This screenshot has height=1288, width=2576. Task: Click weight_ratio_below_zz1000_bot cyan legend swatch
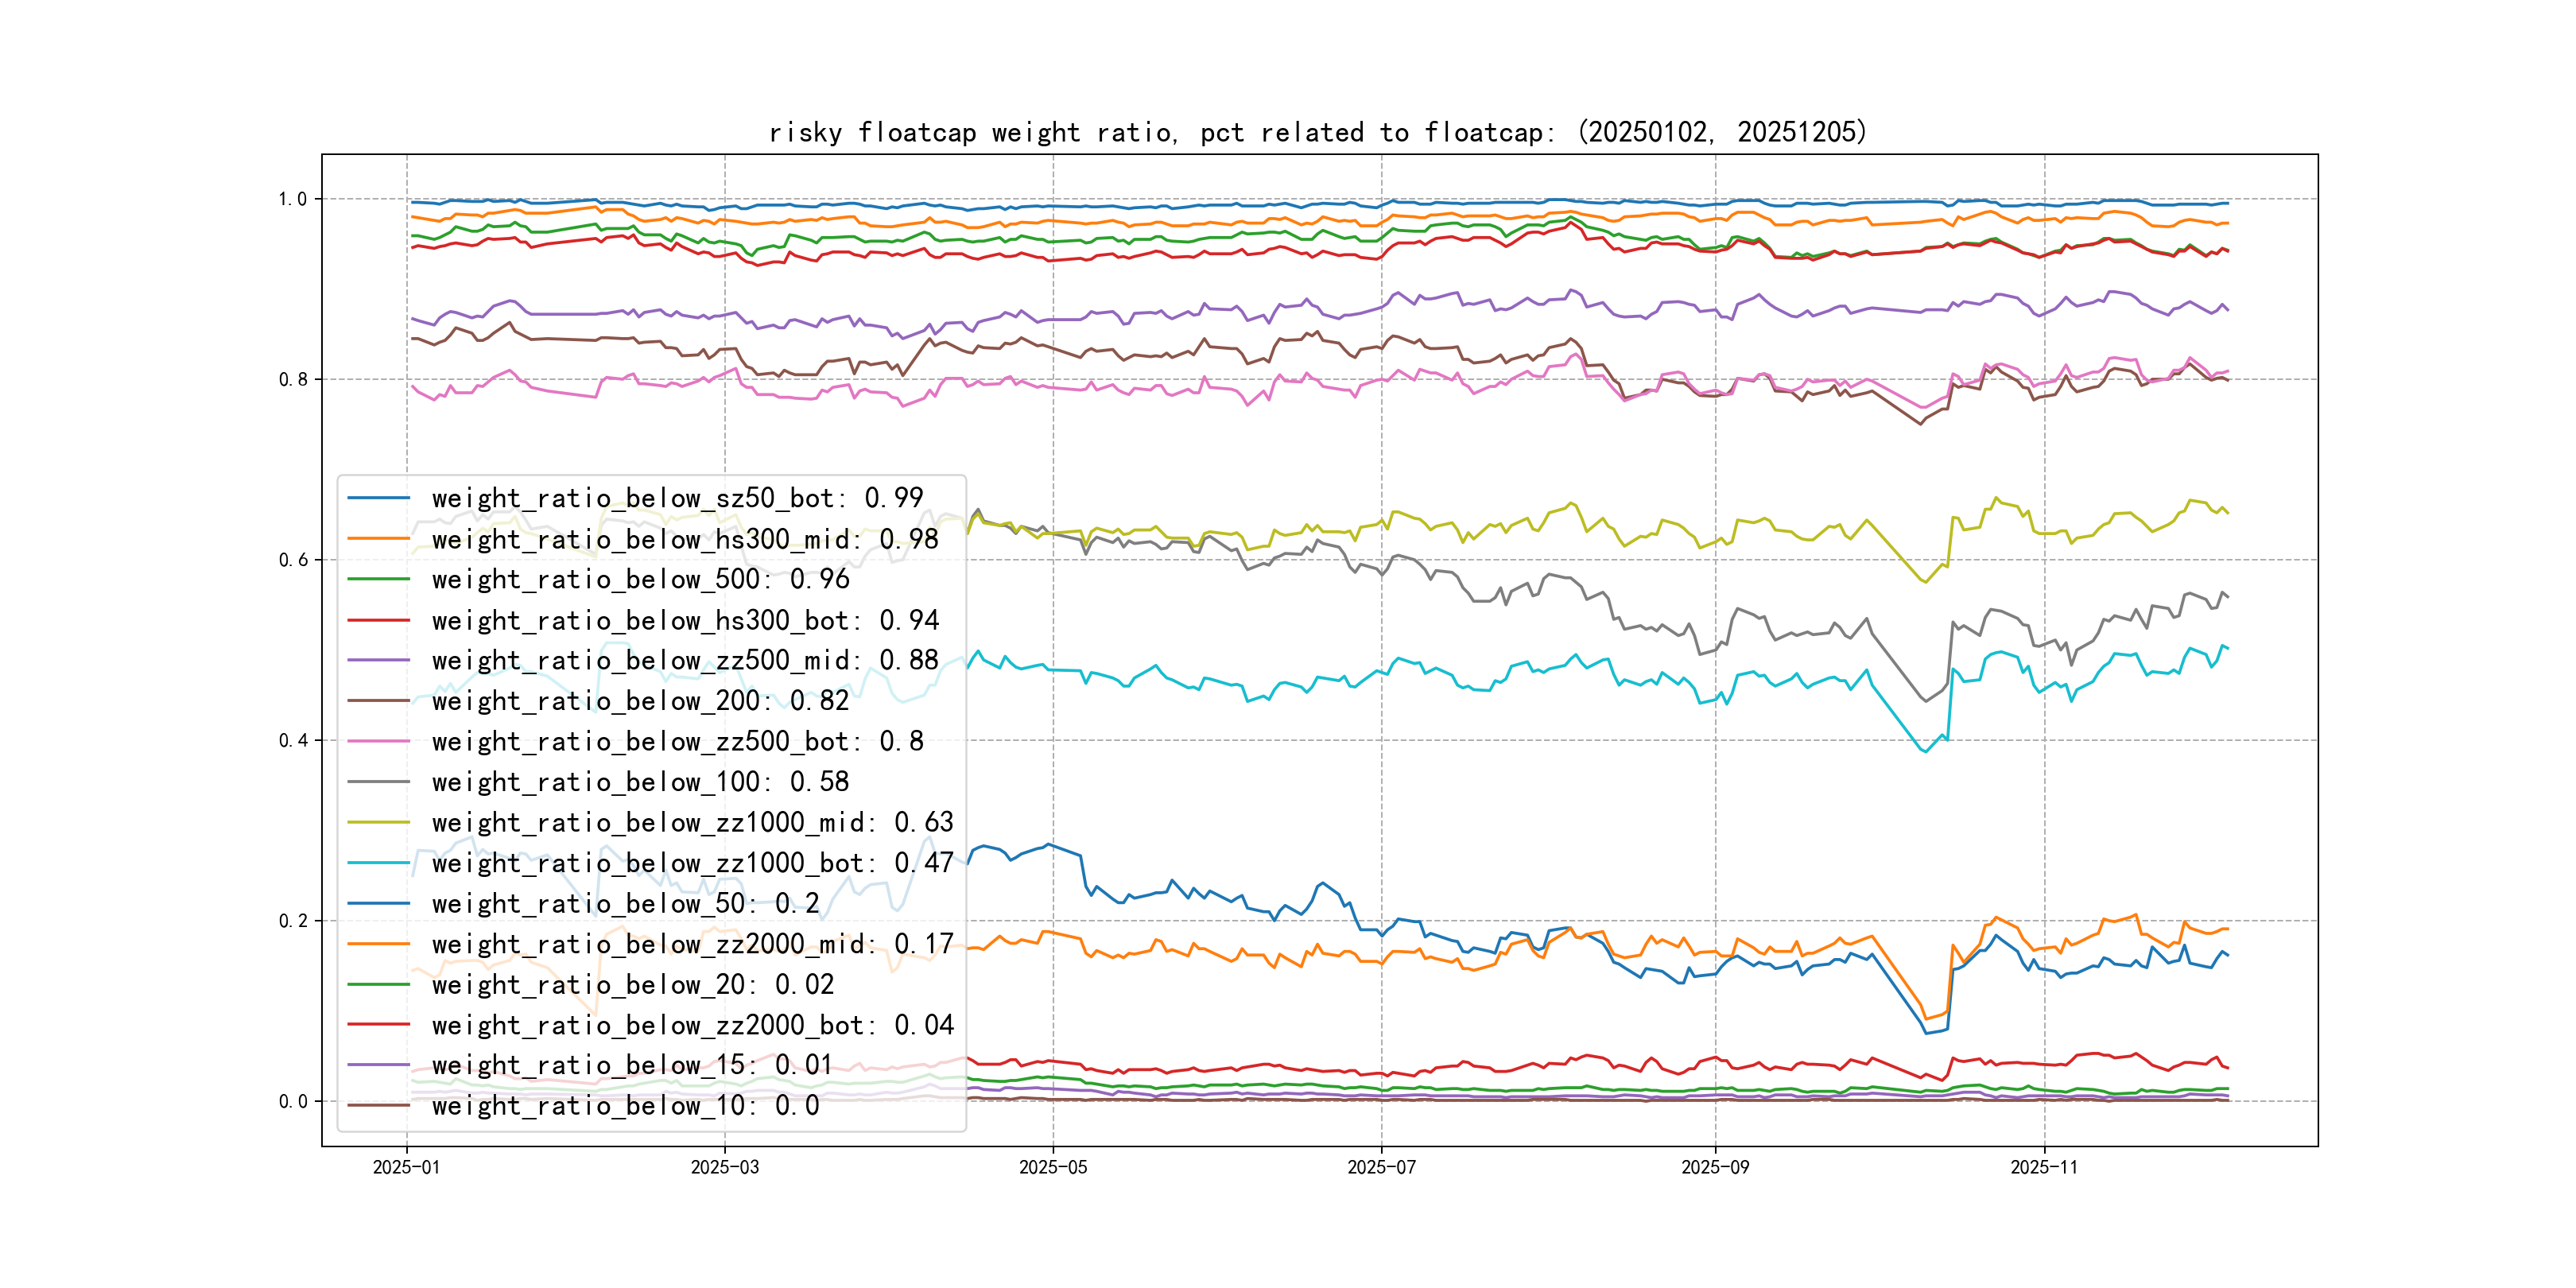point(378,863)
